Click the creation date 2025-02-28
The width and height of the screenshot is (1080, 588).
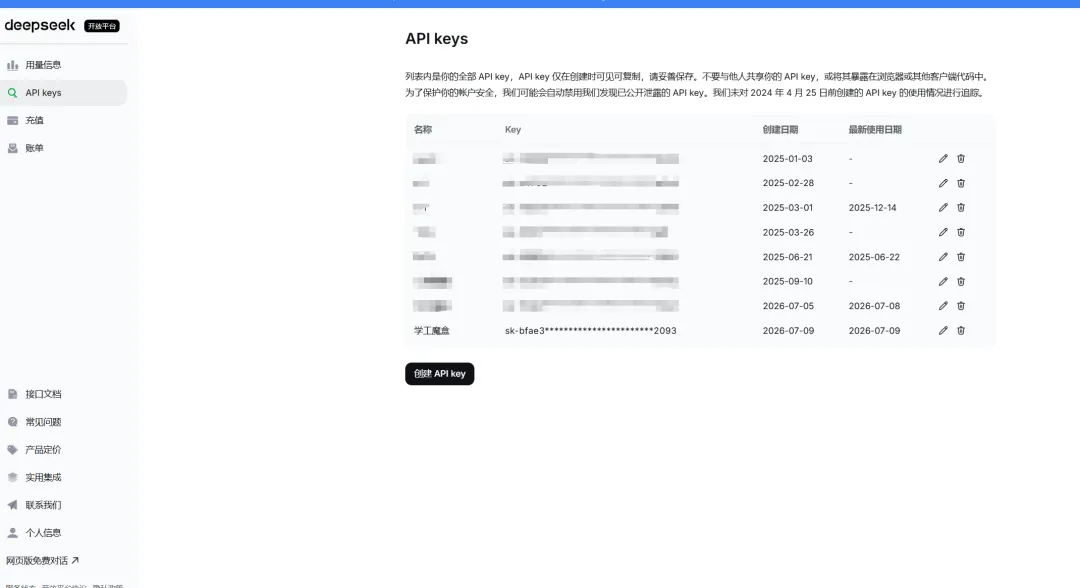pos(788,183)
